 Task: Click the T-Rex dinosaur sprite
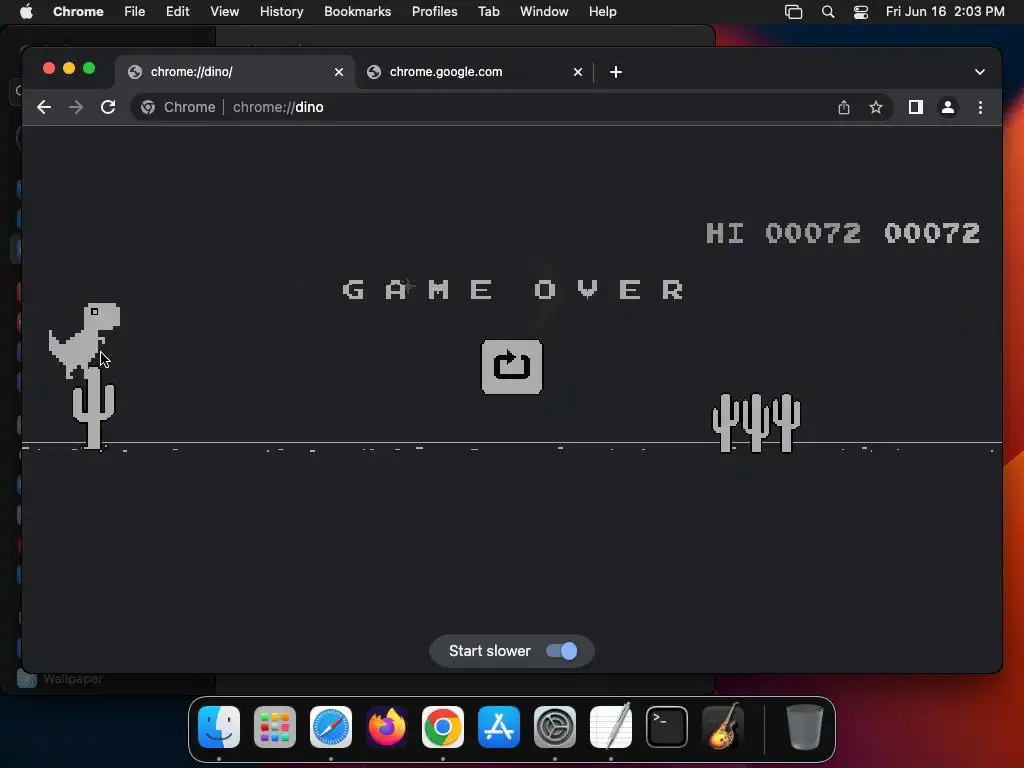tap(84, 340)
